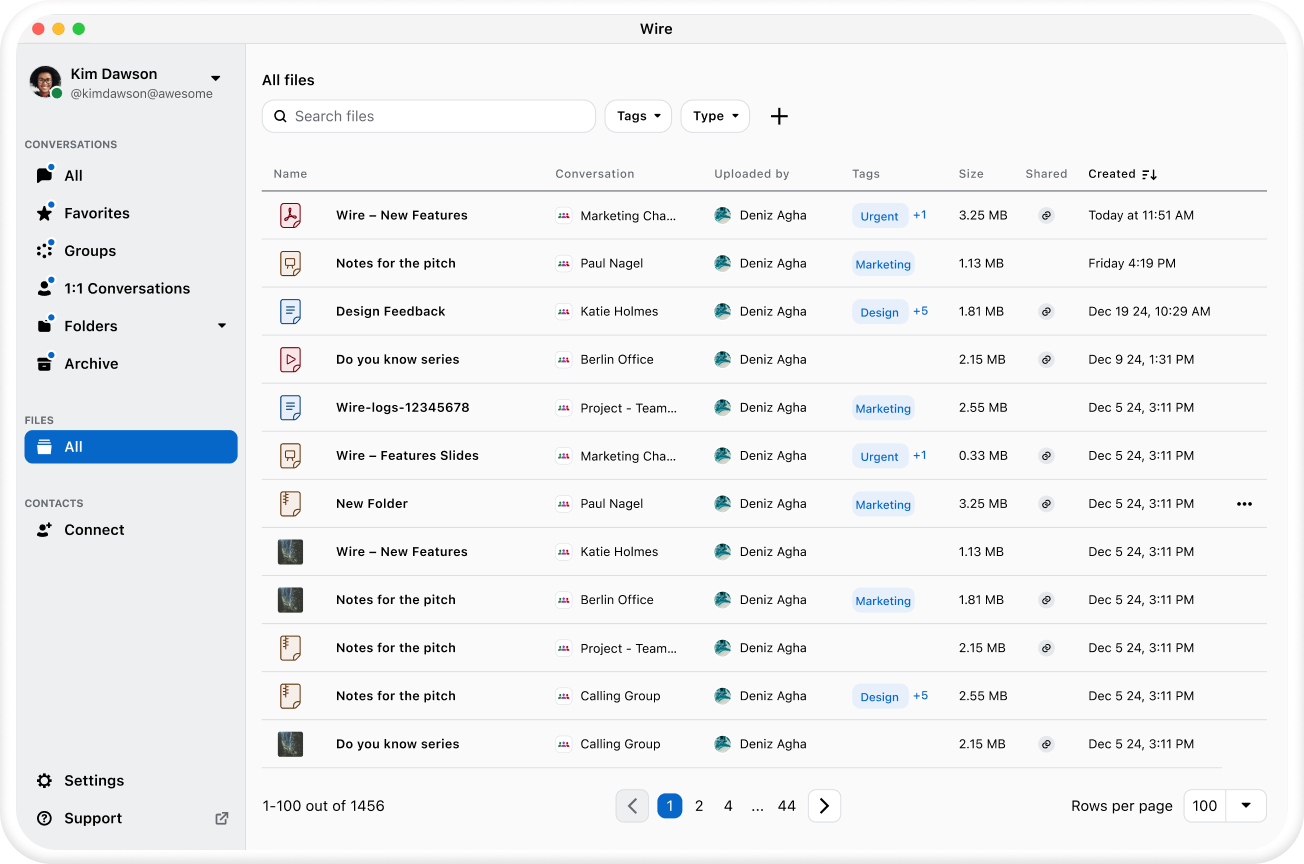Jump to page 44
Image resolution: width=1304 pixels, height=864 pixels.
[787, 806]
